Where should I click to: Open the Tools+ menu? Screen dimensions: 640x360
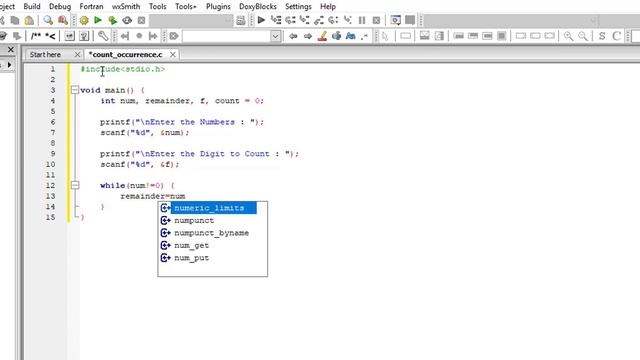pyautogui.click(x=186, y=7)
